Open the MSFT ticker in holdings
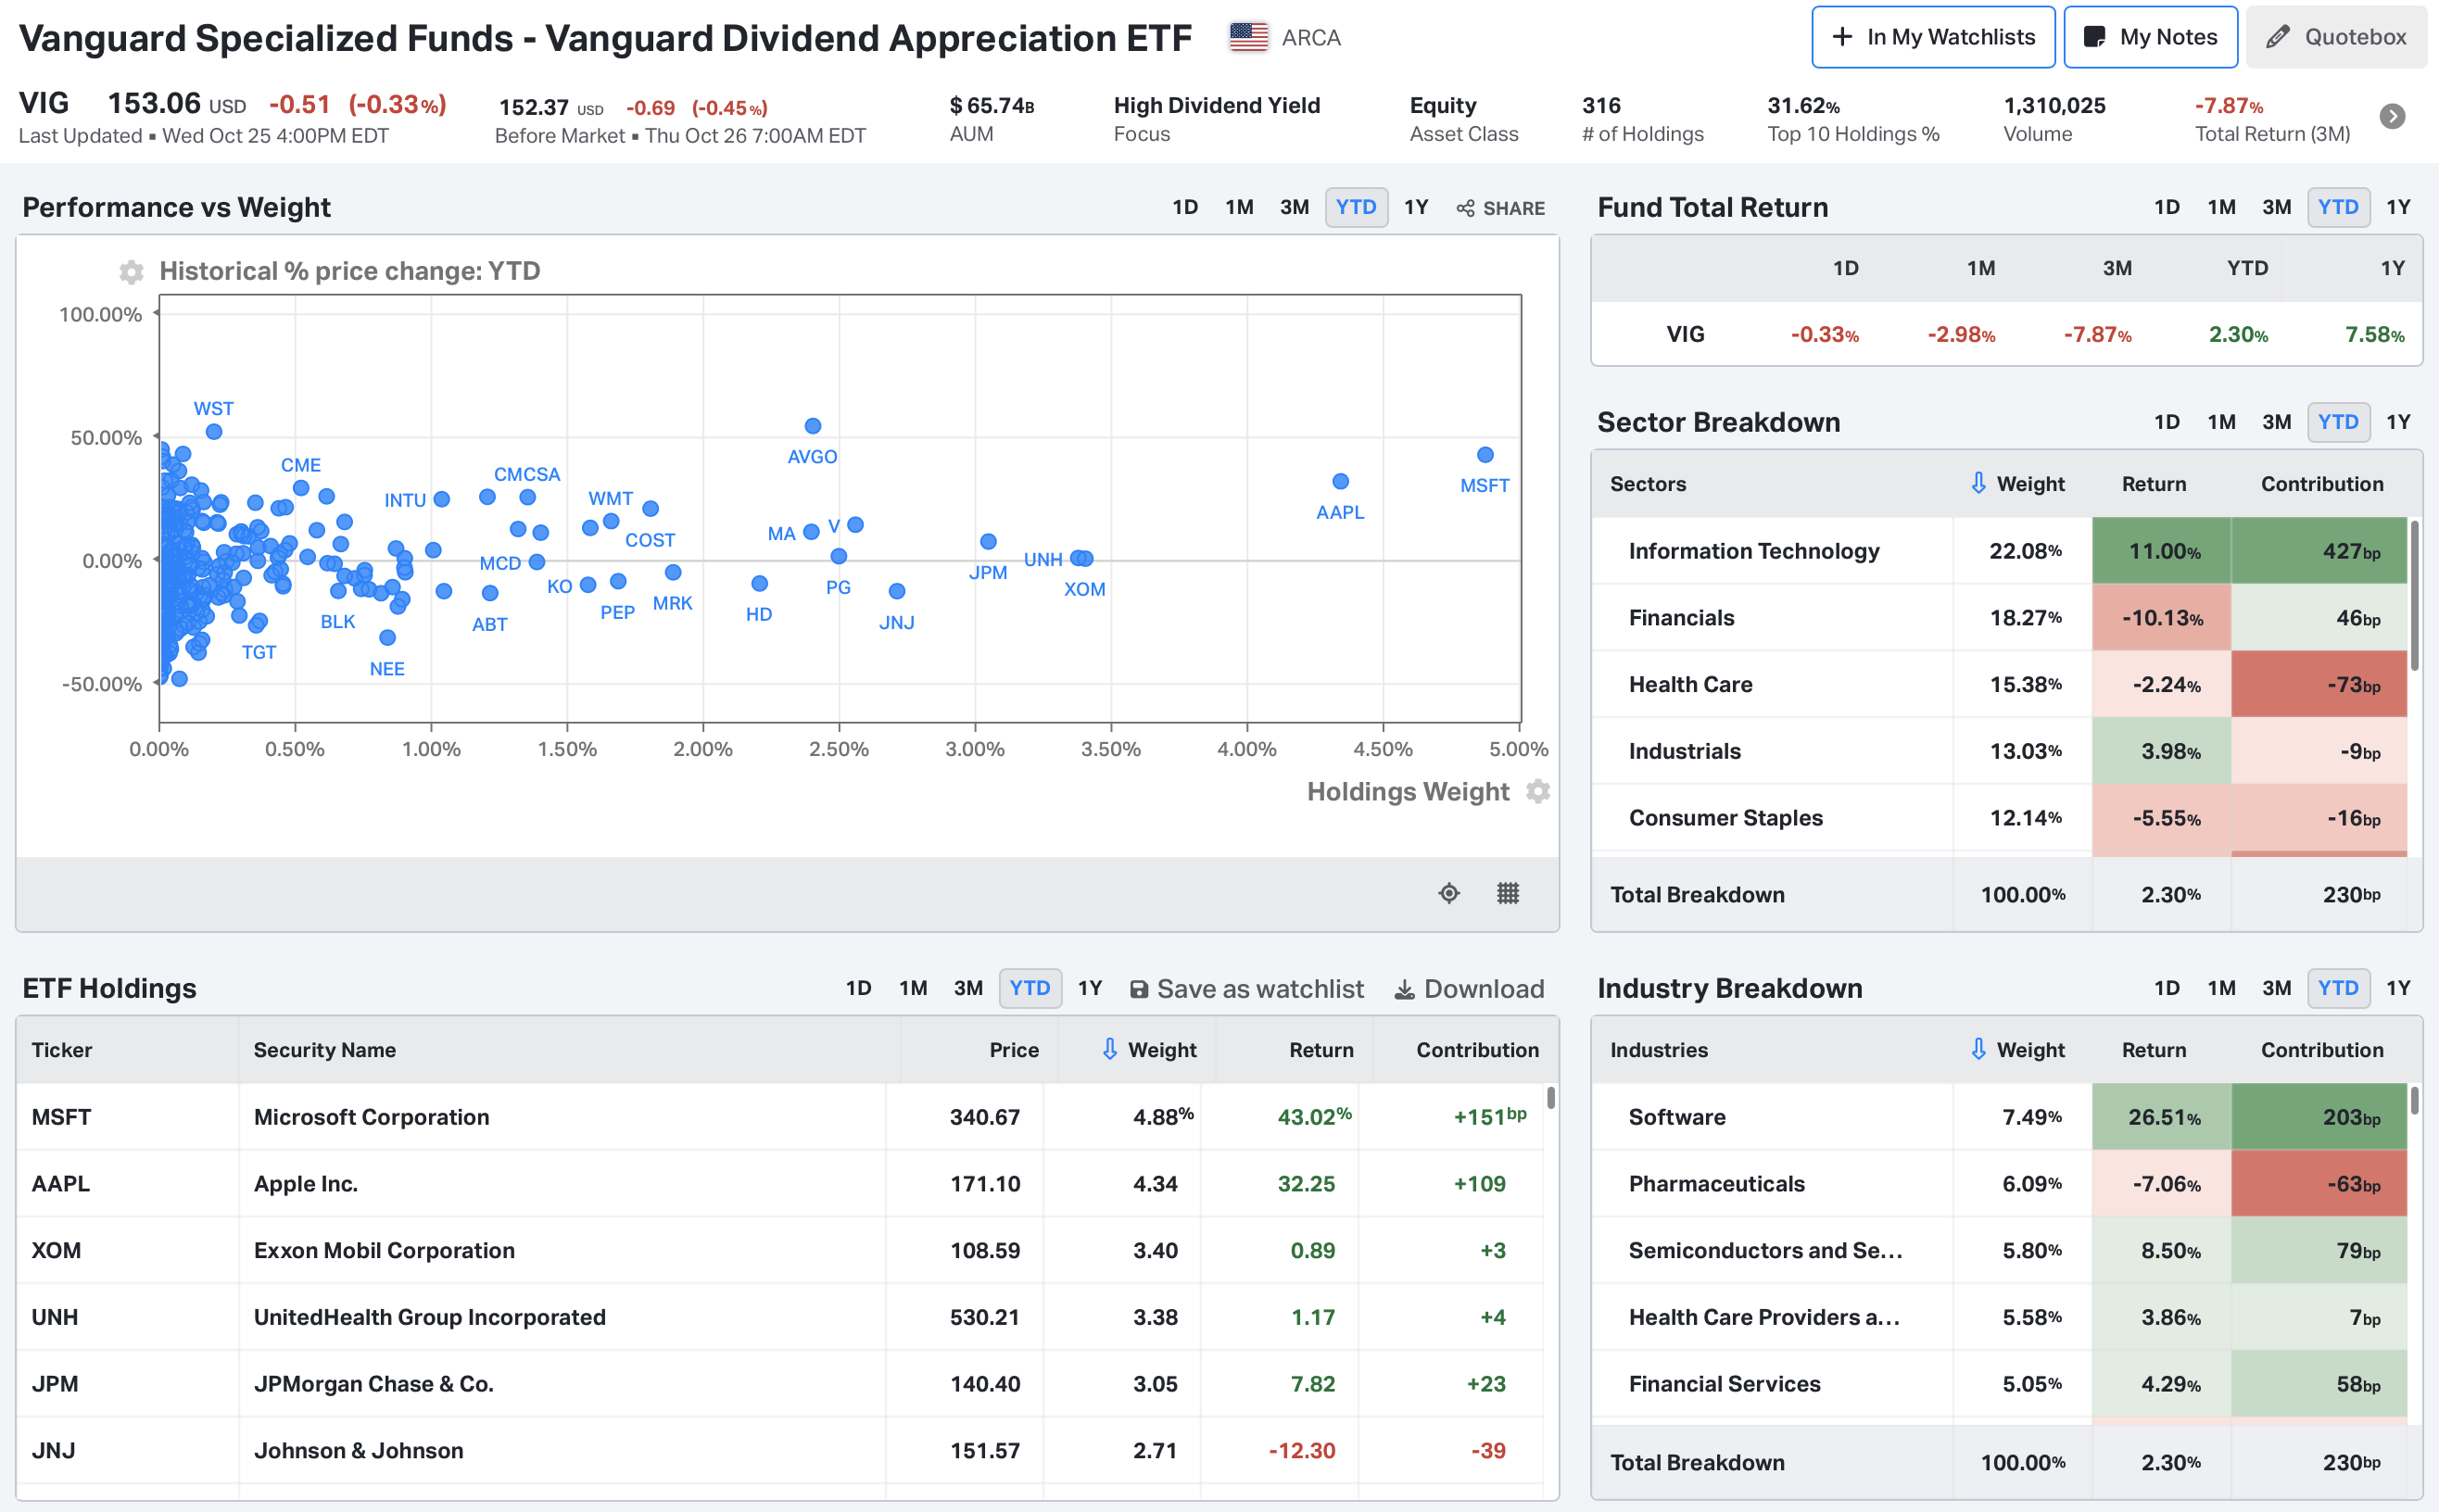The image size is (2439, 1512). (x=61, y=1117)
